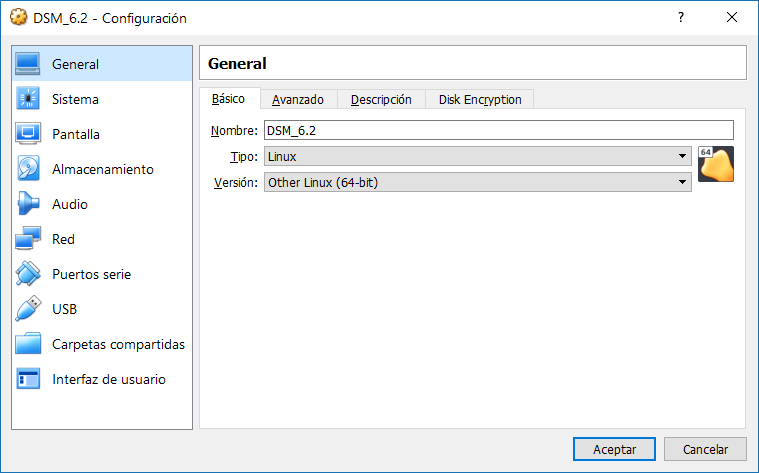
Task: Click the General monitor icon in sidebar
Action: point(28,64)
